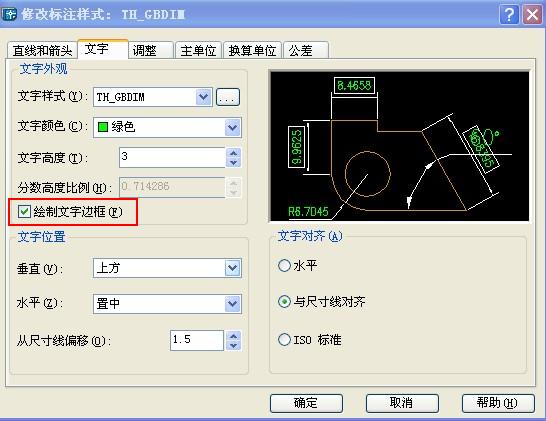Decrease 文字高度 with down arrow
This screenshot has width=546, height=421.
click(x=233, y=163)
